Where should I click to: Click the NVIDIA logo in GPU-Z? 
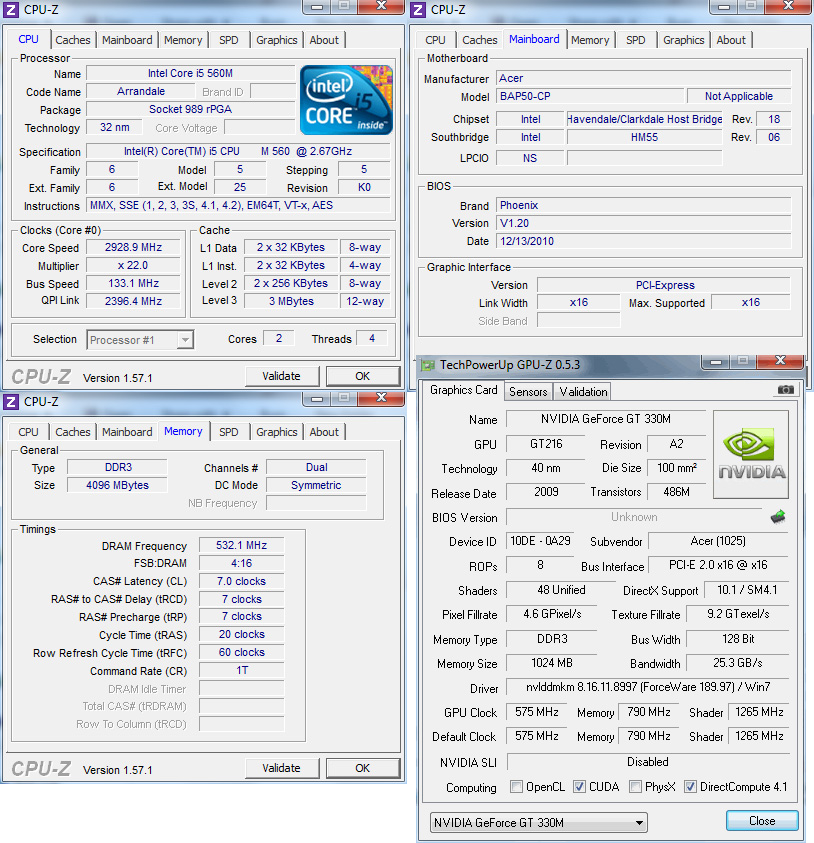tap(751, 454)
